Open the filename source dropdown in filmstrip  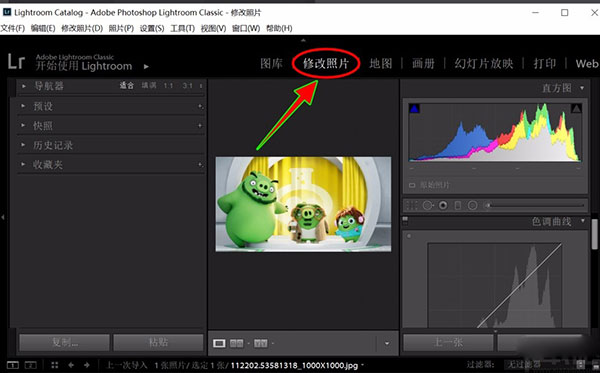[362, 365]
